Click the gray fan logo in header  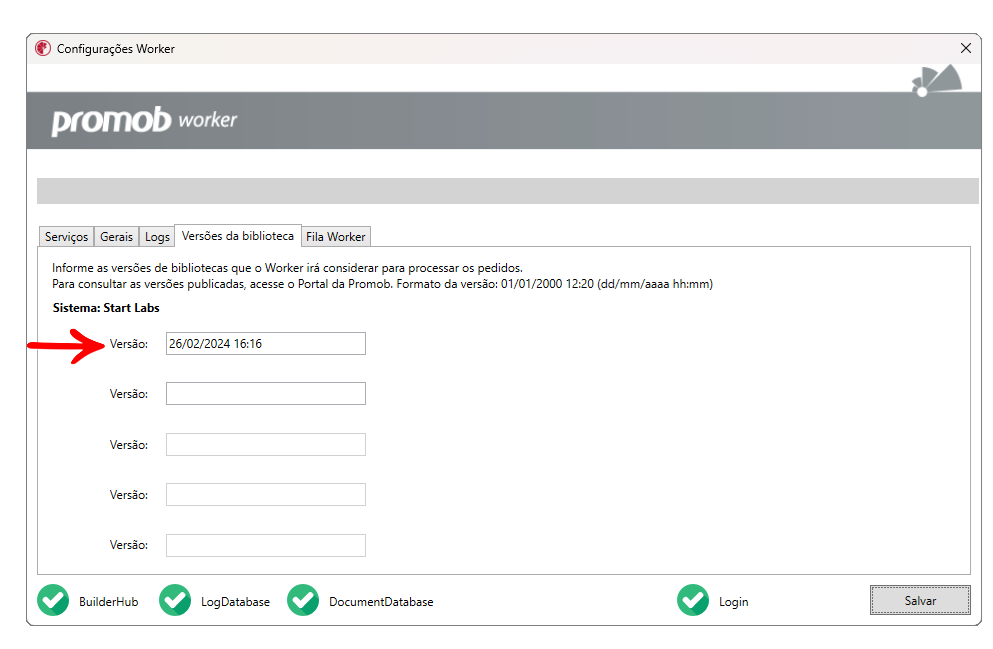(x=937, y=80)
